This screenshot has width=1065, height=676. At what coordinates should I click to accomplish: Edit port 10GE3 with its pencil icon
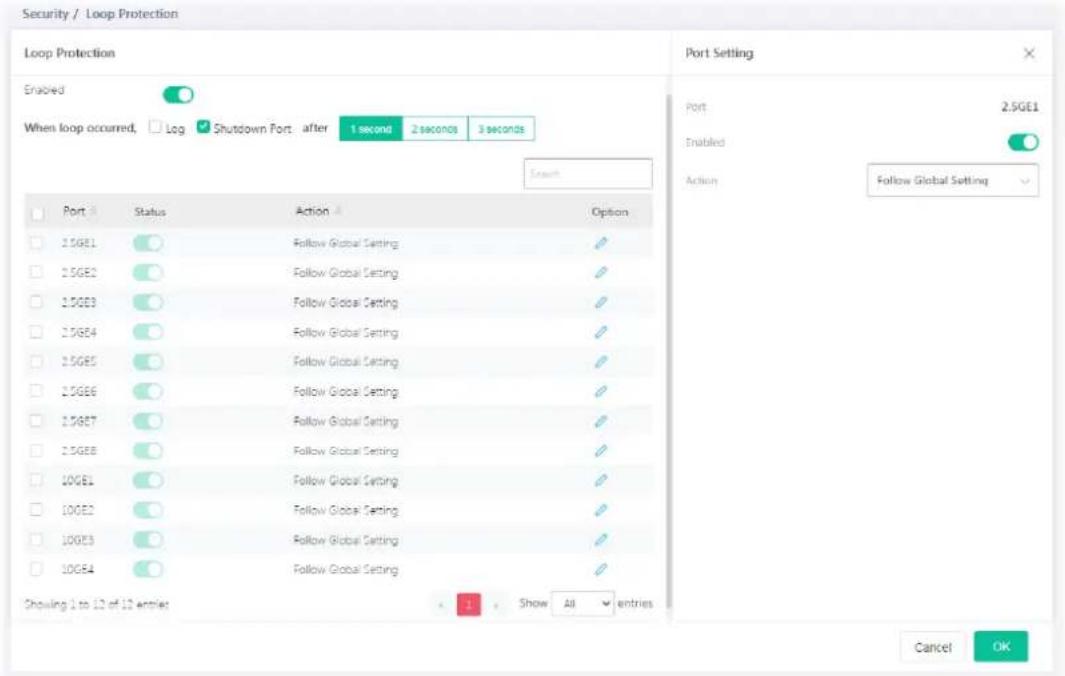(600, 540)
